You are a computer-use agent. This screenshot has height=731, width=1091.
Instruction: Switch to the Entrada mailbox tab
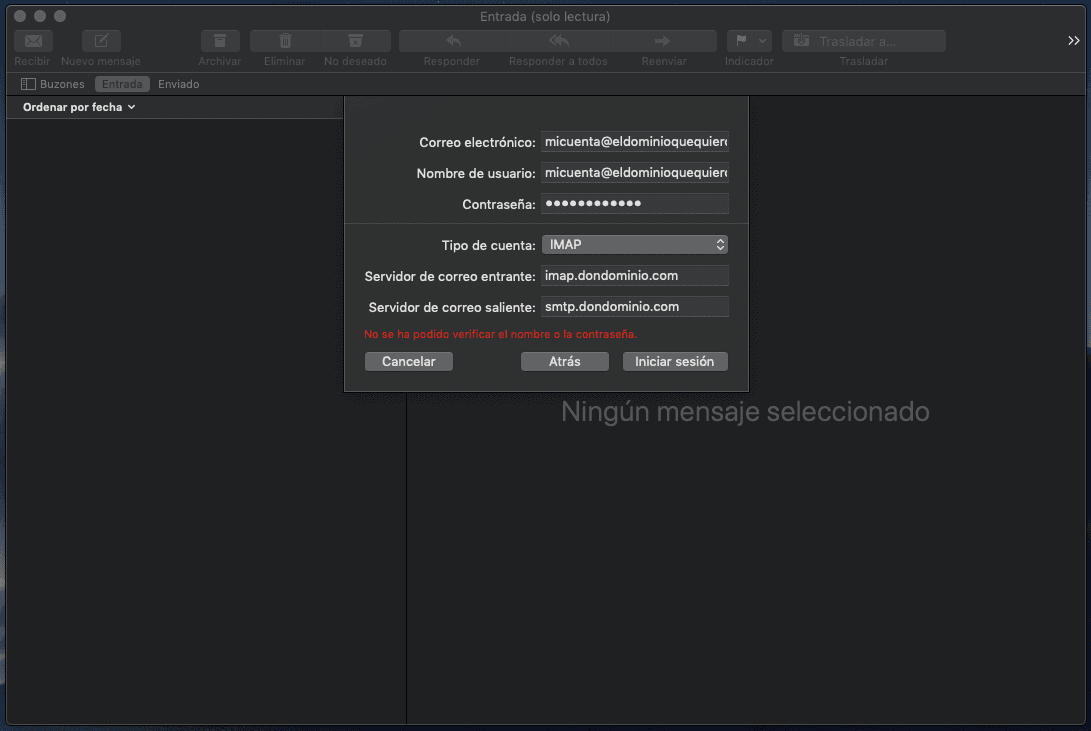[122, 84]
